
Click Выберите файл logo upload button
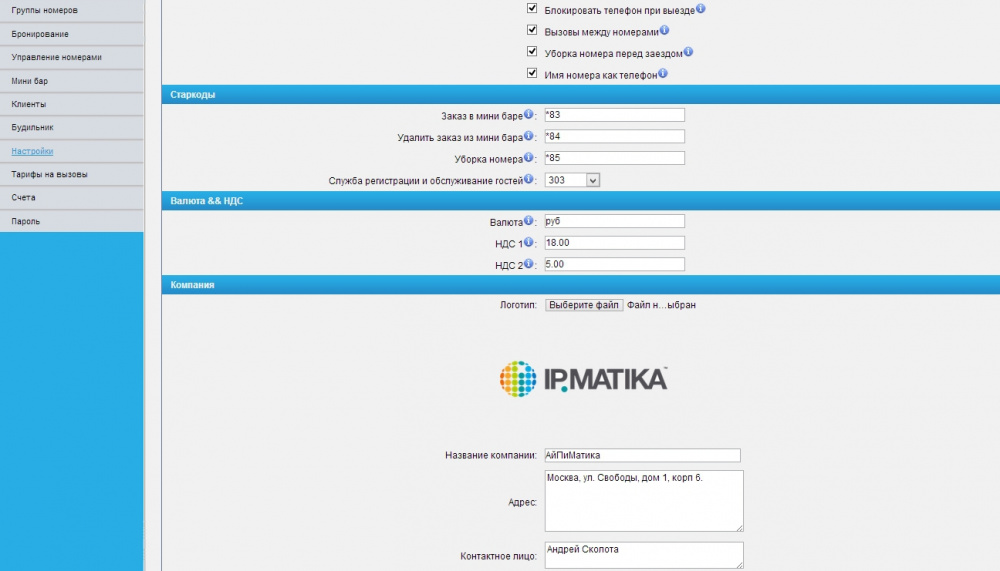click(584, 305)
